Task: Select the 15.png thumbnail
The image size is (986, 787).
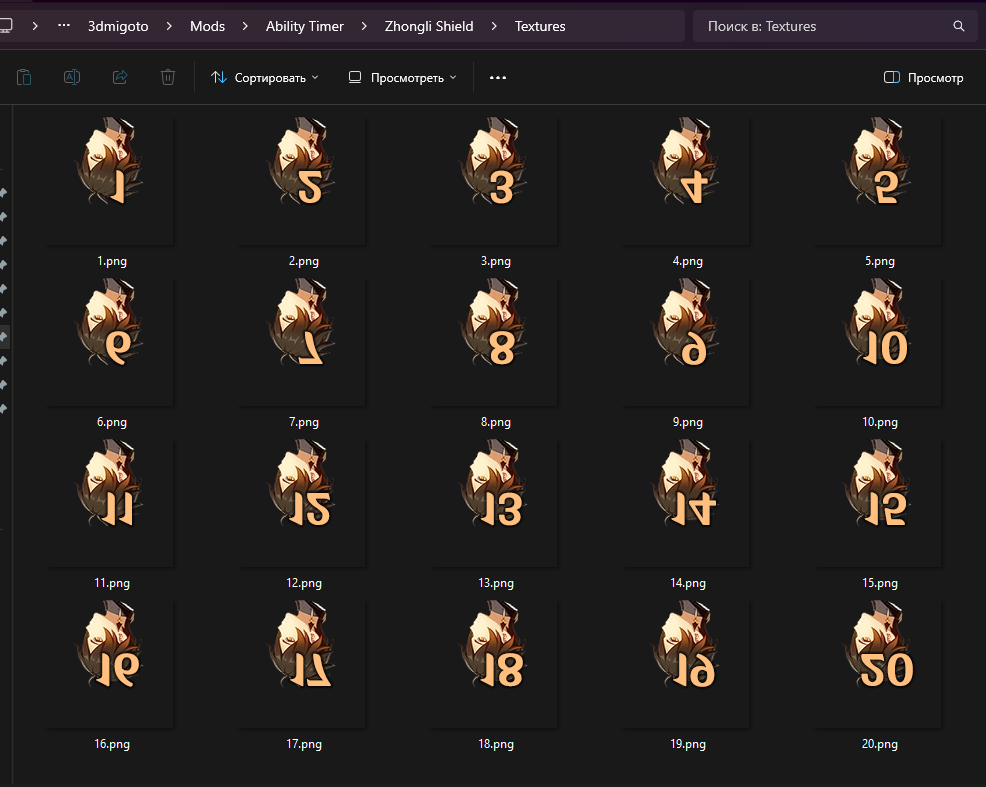Action: click(x=878, y=502)
